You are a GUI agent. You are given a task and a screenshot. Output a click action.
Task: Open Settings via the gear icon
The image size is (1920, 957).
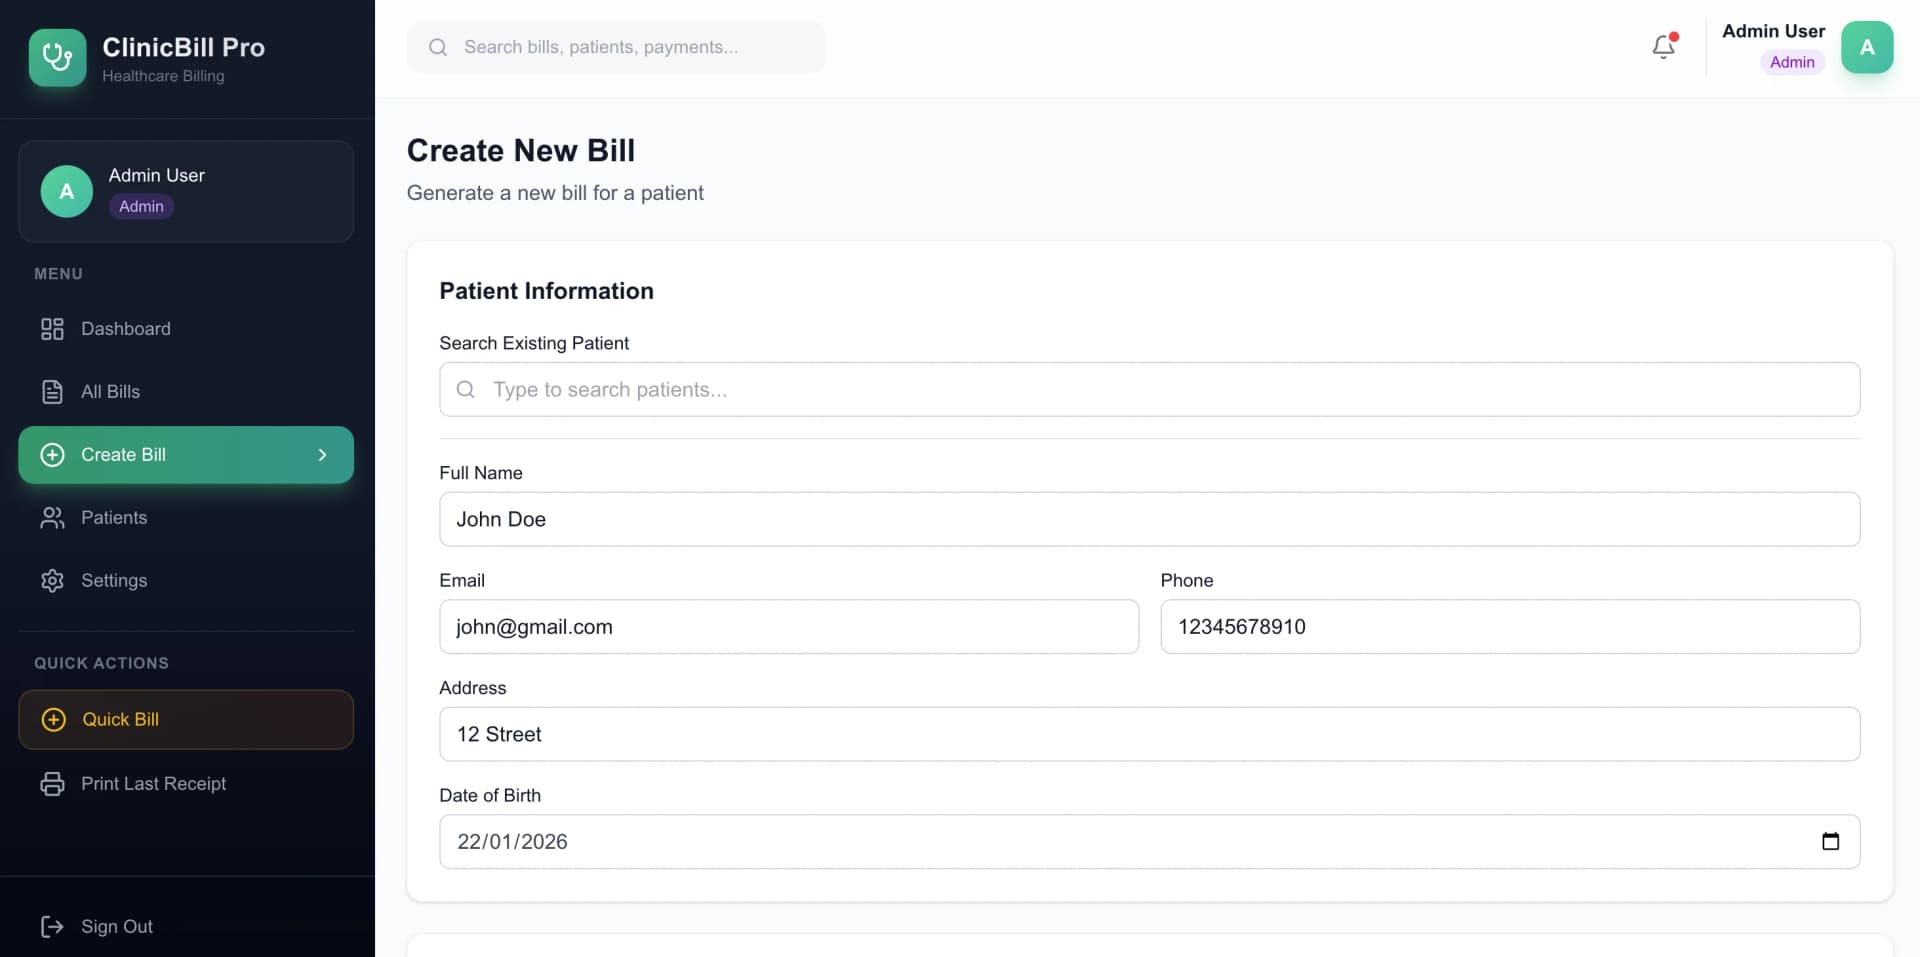coord(52,580)
